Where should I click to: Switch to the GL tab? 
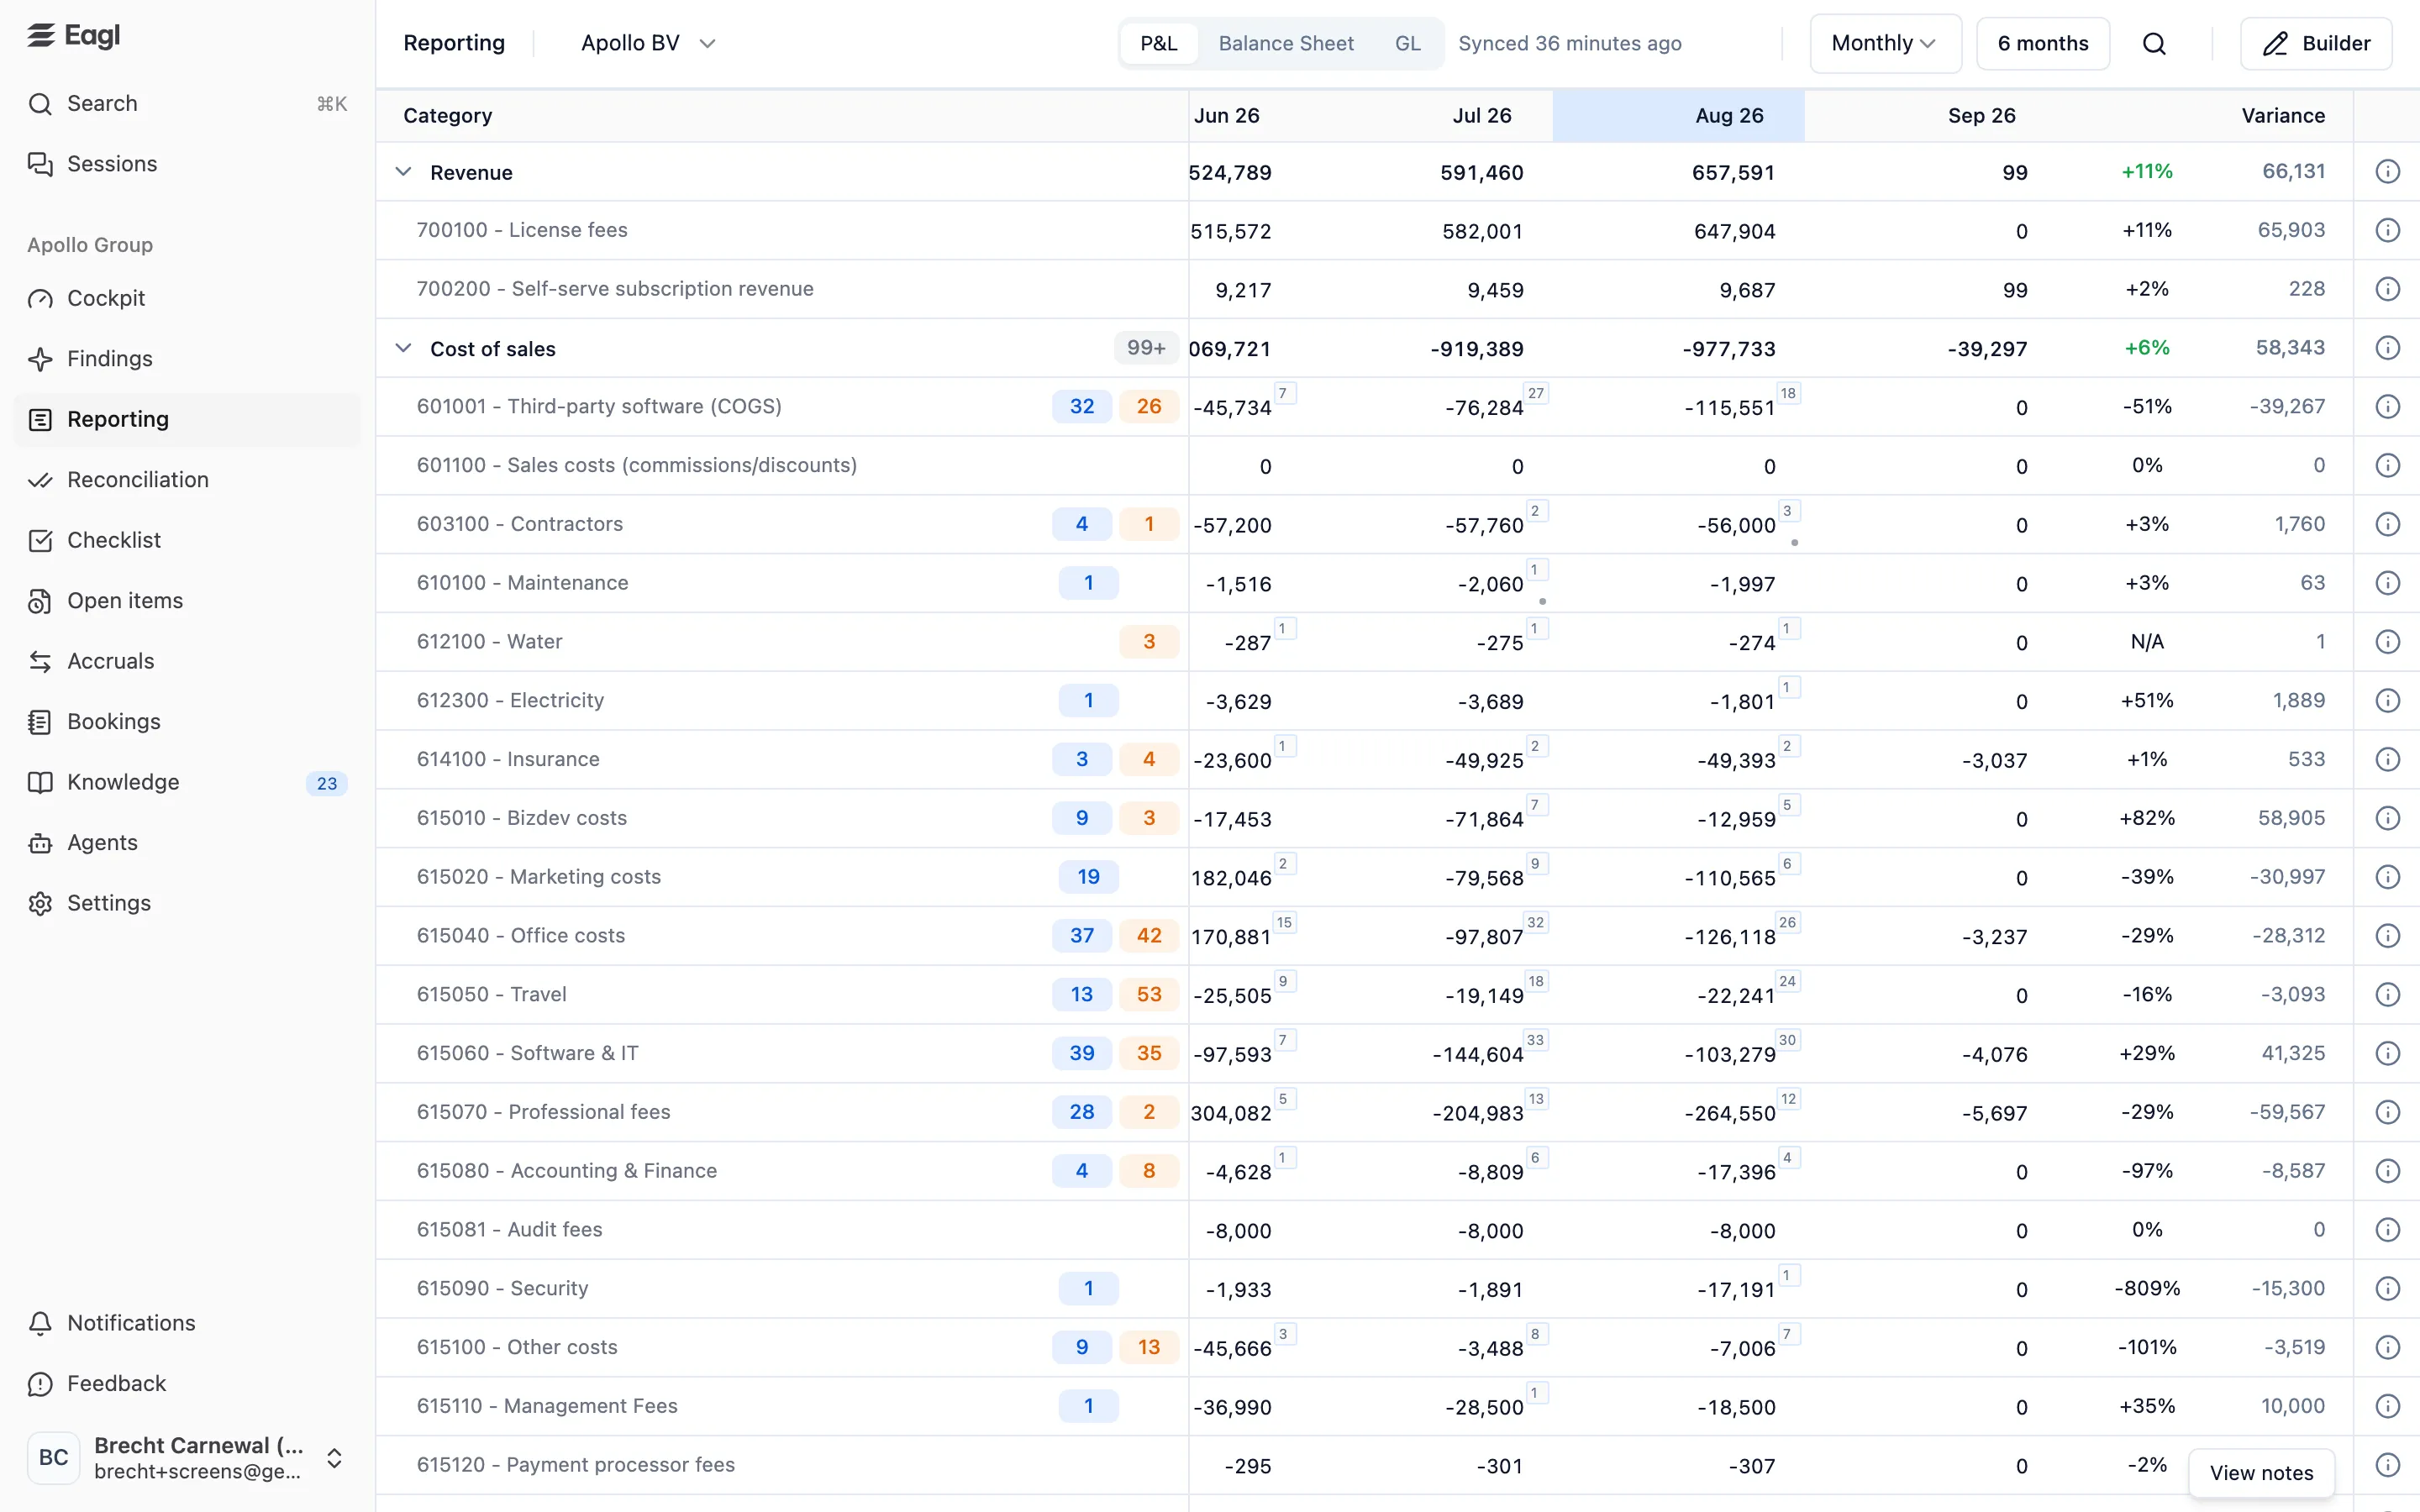pyautogui.click(x=1407, y=44)
